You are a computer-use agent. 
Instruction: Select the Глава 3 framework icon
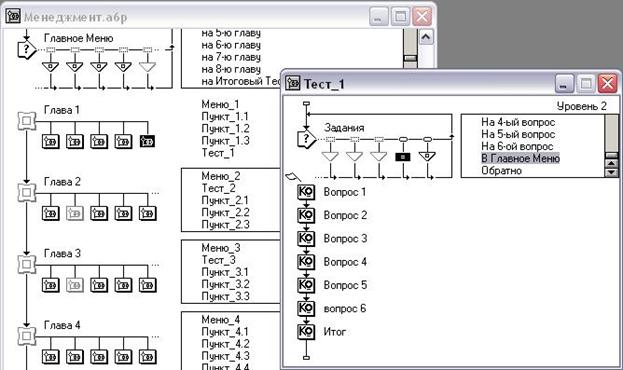pos(27,264)
